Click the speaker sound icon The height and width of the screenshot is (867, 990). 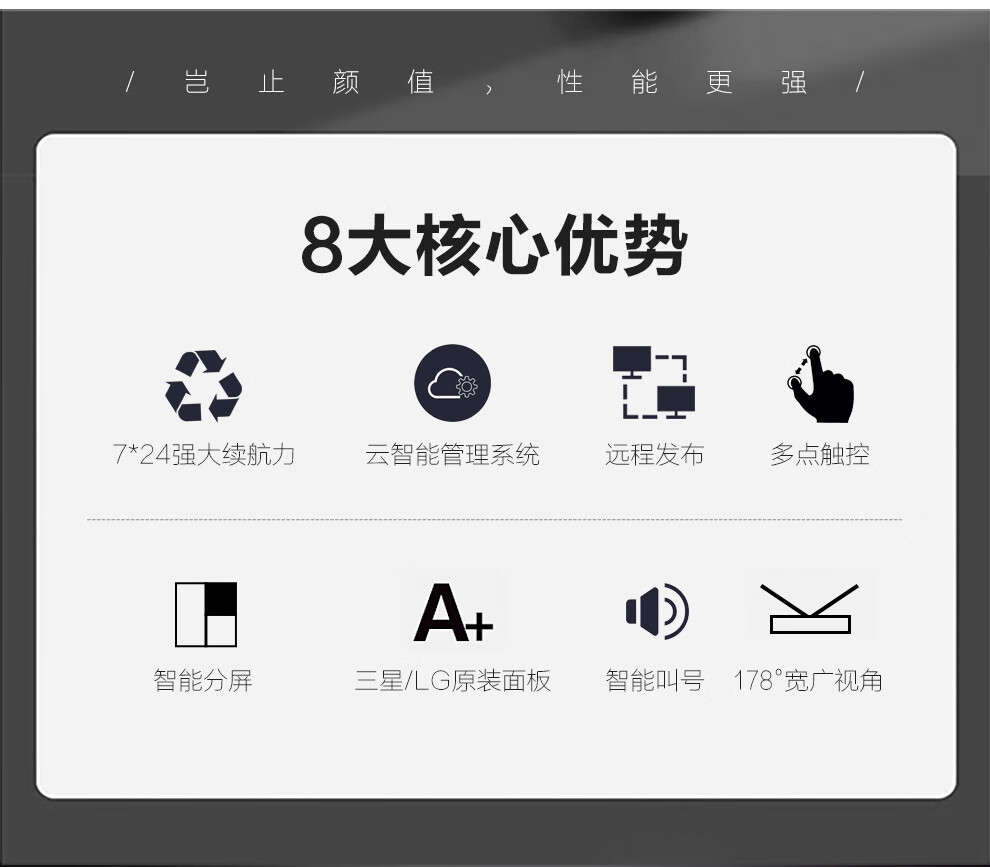click(x=657, y=610)
